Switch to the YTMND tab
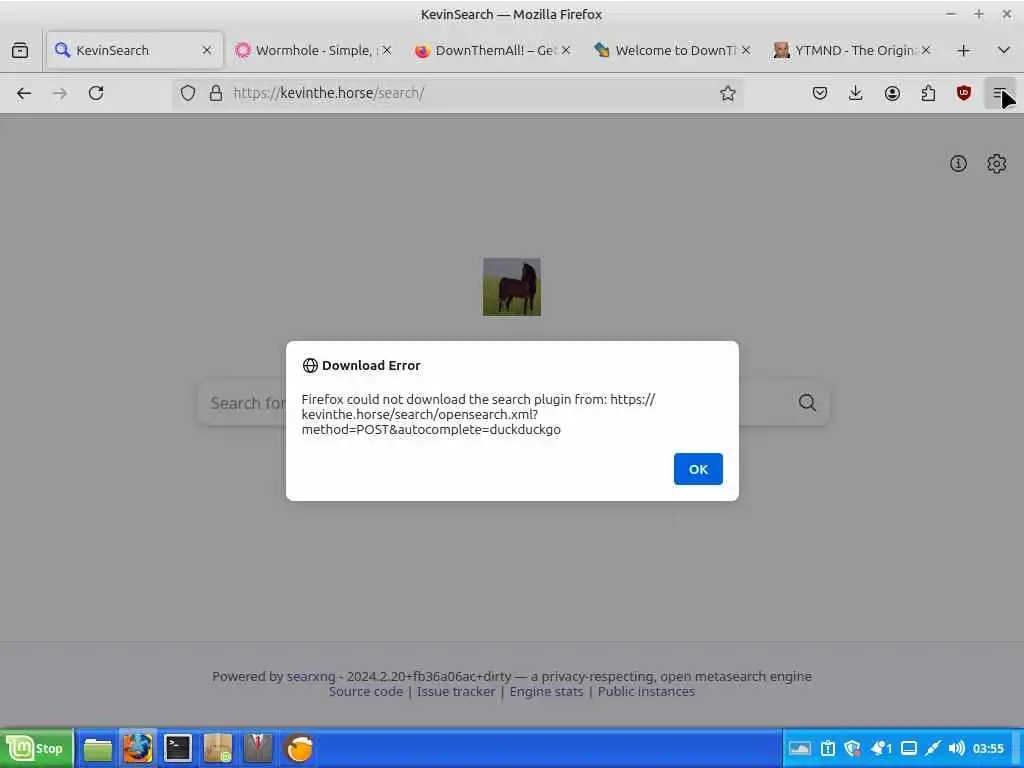Image resolution: width=1024 pixels, height=768 pixels. pos(852,50)
